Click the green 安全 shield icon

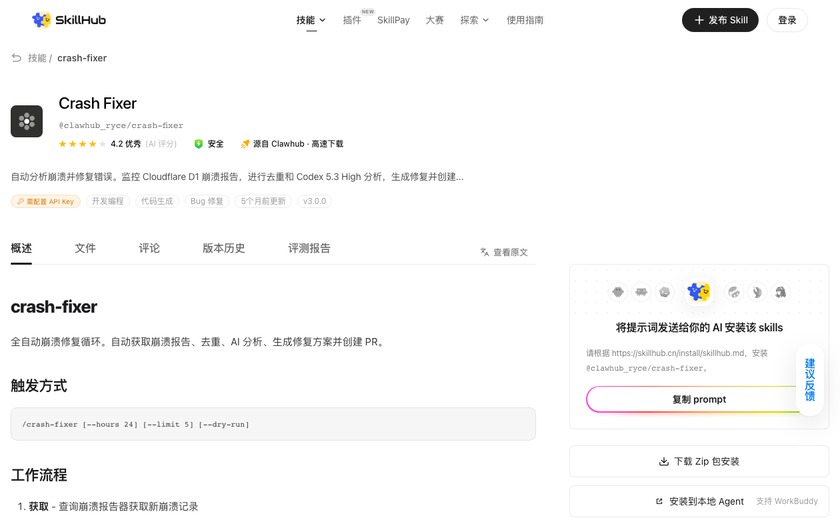198,144
